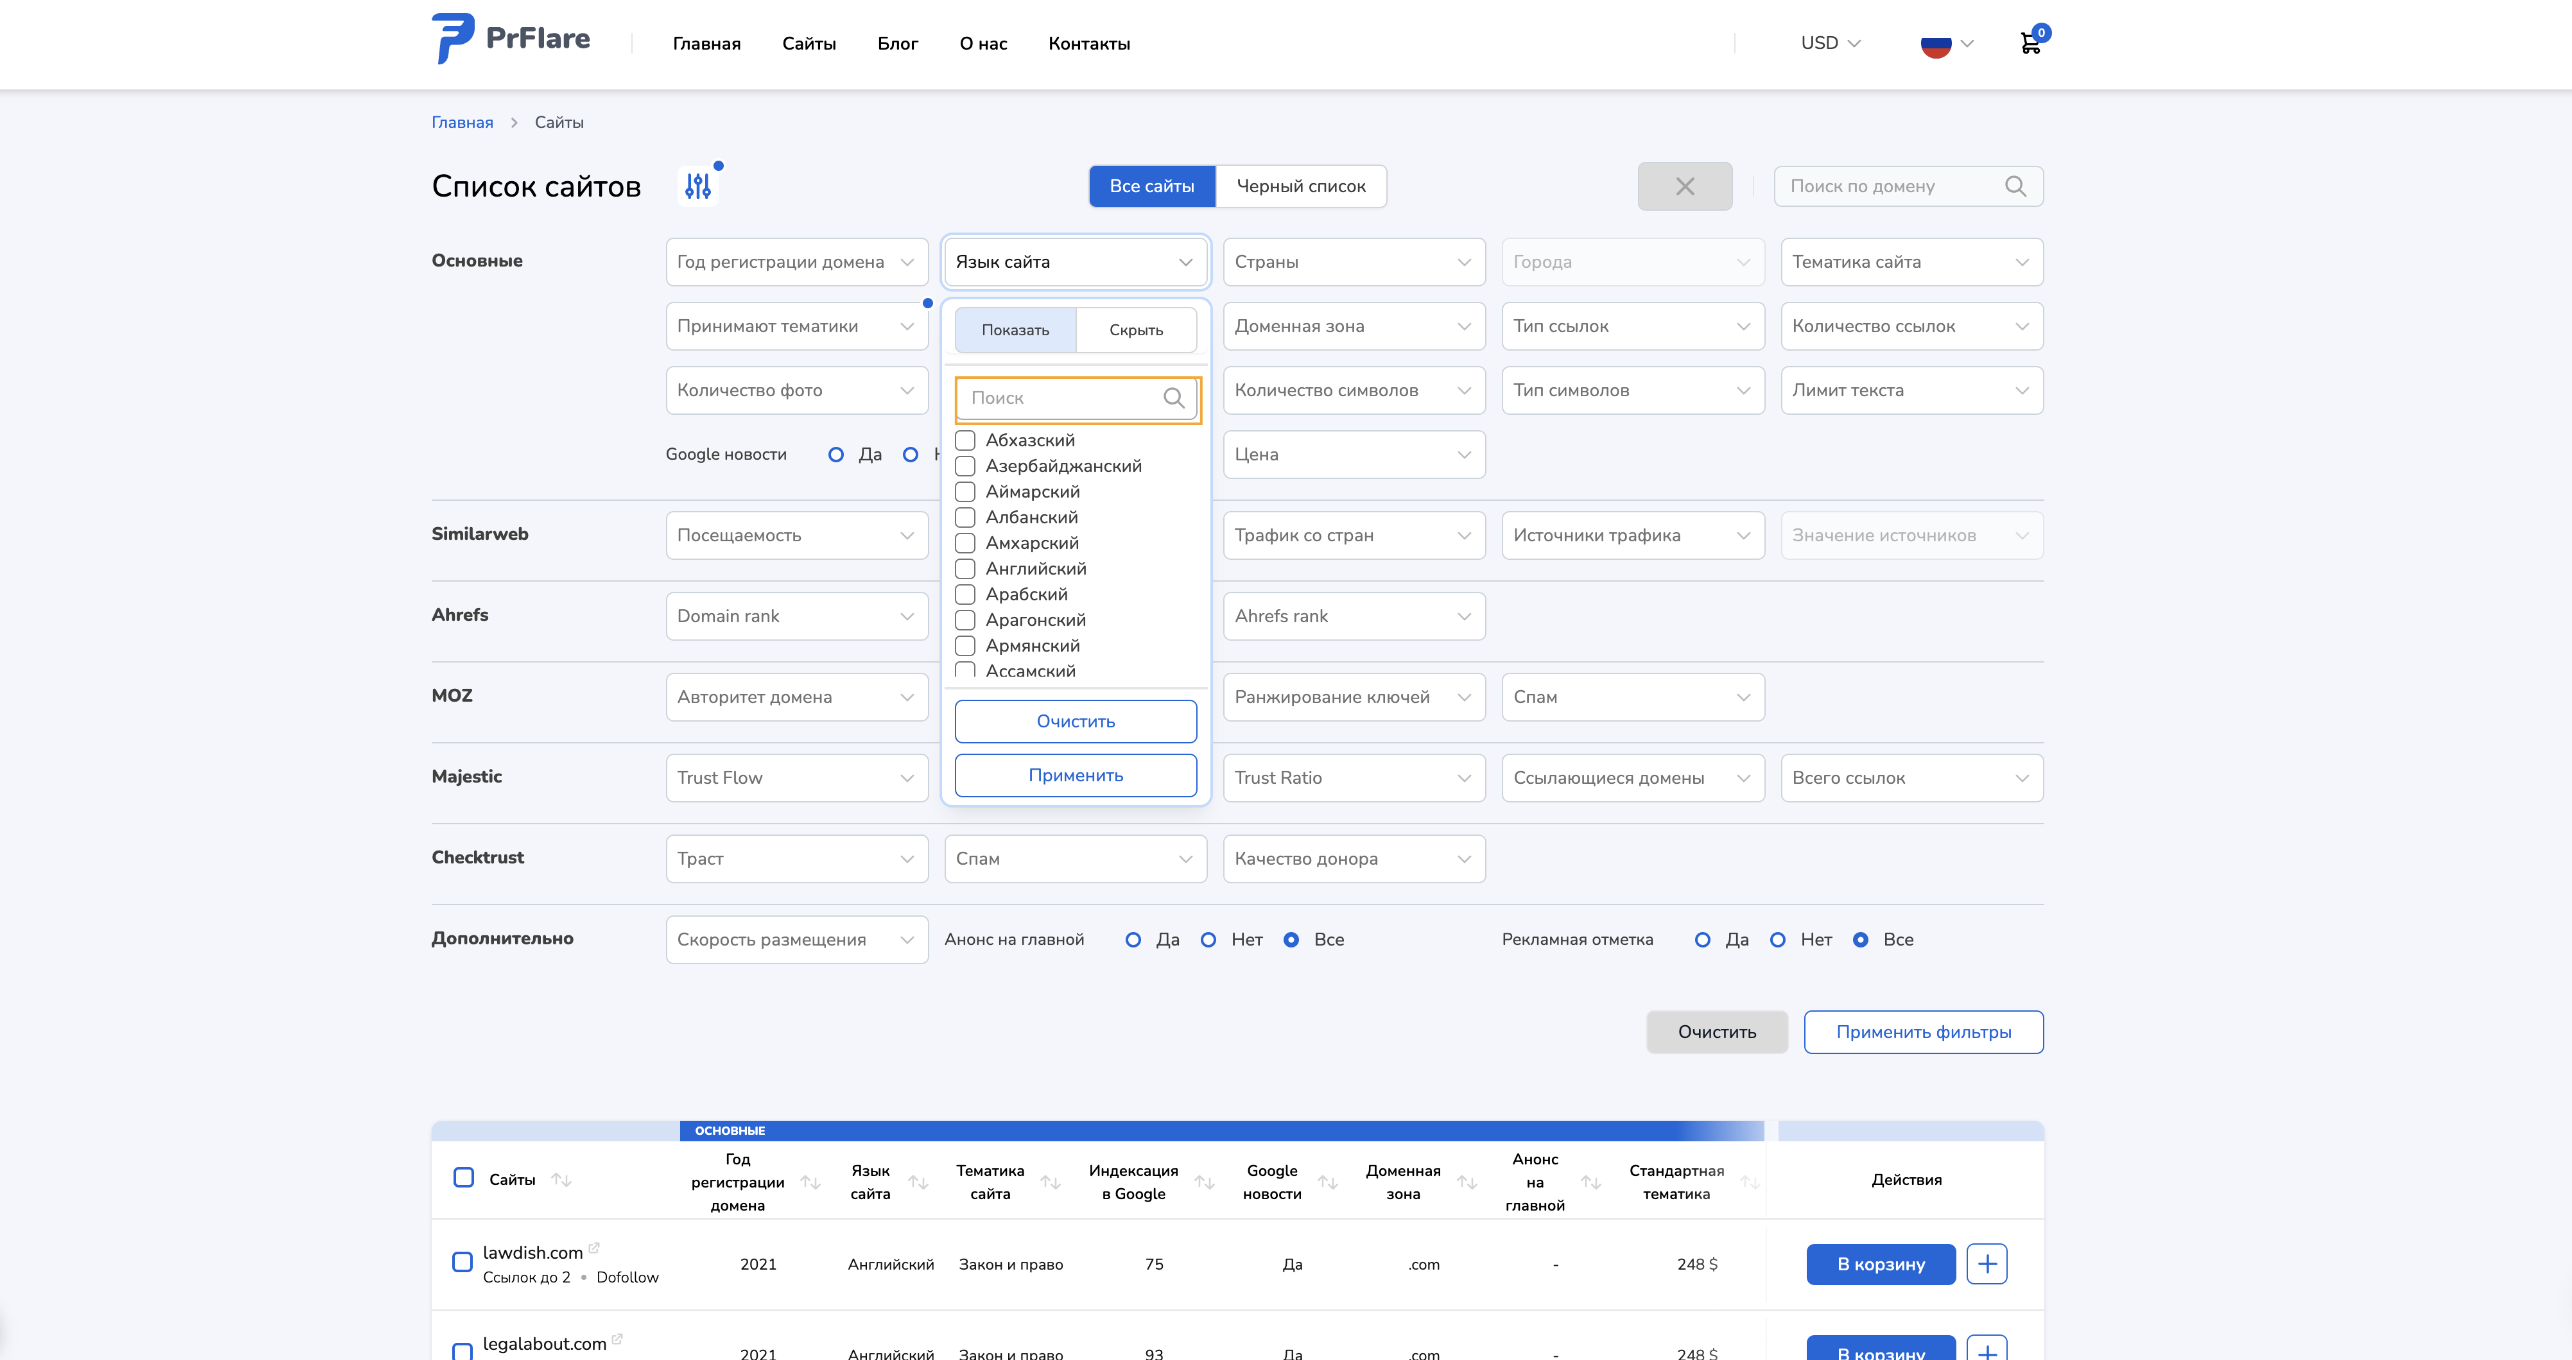Viewport: 2572px width, 1360px height.
Task: Sort by Язык сайта column
Action: tap(918, 1182)
